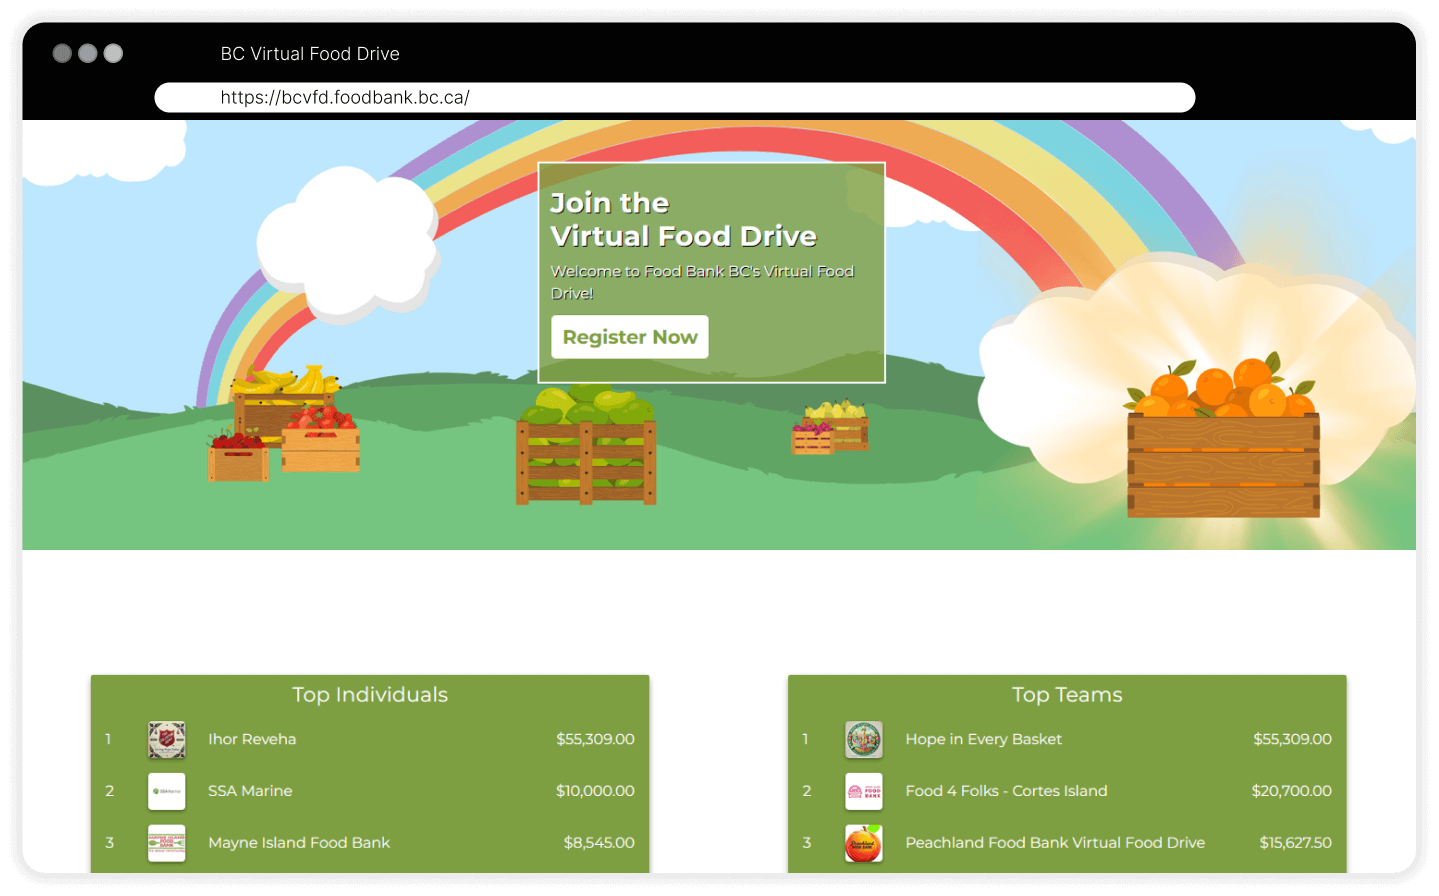Click the BC Virtual Food Drive title
The height and width of the screenshot is (896, 1439).
tap(309, 53)
